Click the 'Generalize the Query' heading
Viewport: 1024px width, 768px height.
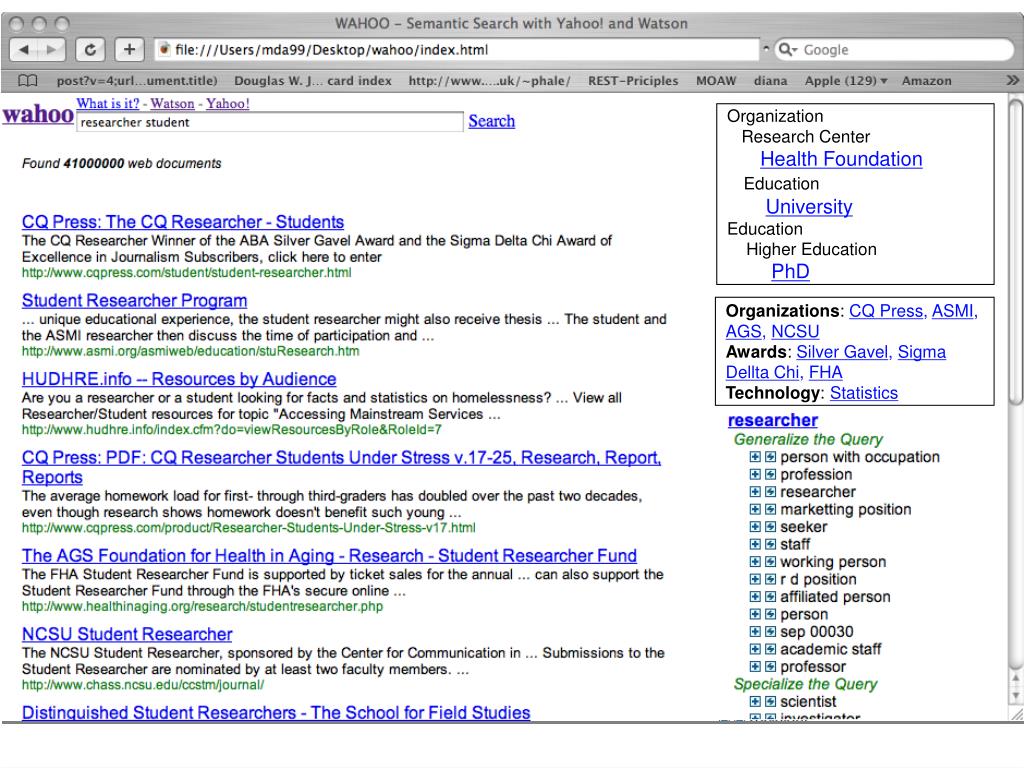[x=808, y=440]
